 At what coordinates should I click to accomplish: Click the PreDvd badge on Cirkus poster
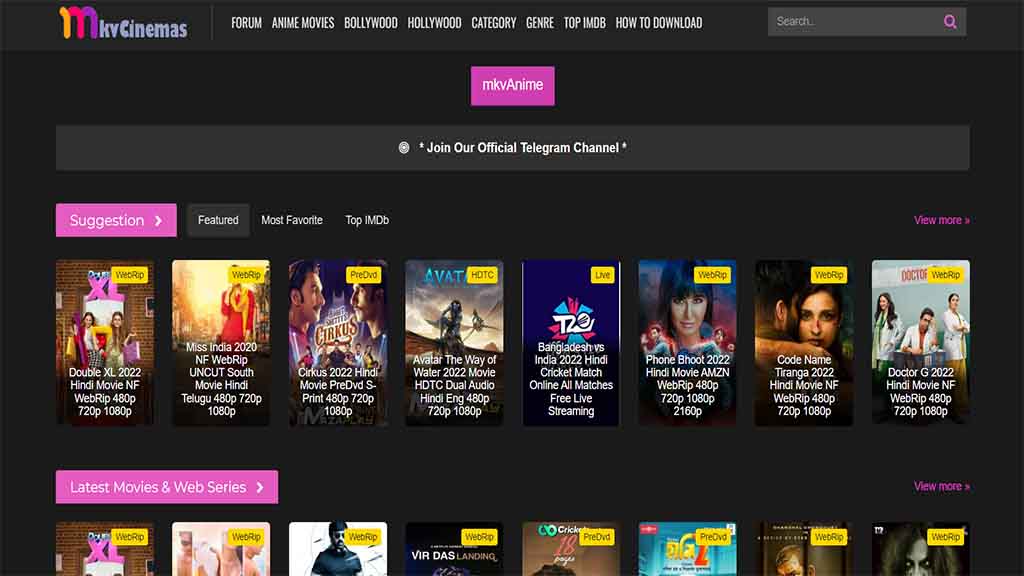pyautogui.click(x=363, y=275)
